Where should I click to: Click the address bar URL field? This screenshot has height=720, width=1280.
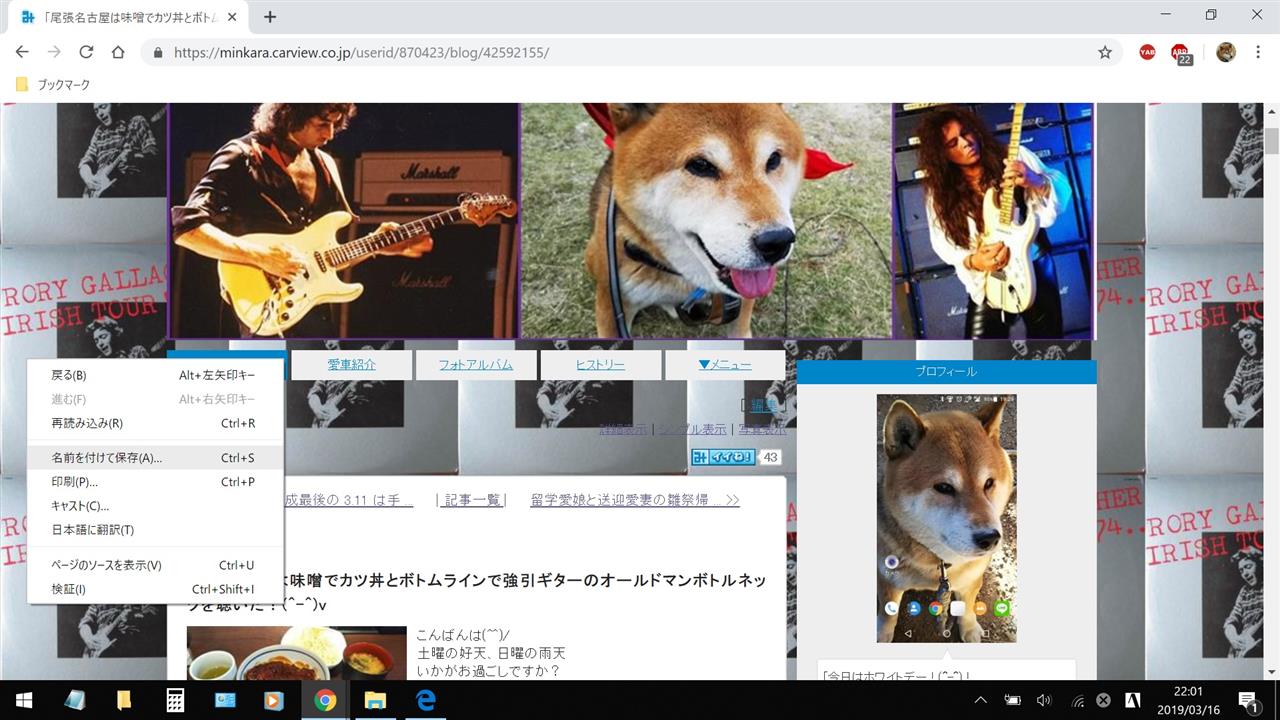click(x=630, y=52)
